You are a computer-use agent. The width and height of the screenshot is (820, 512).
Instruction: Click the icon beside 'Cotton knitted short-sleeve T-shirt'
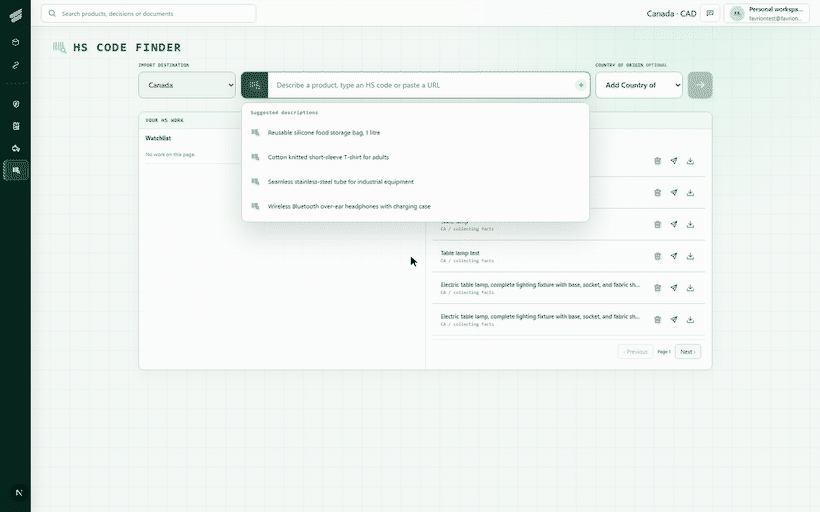[x=255, y=157]
